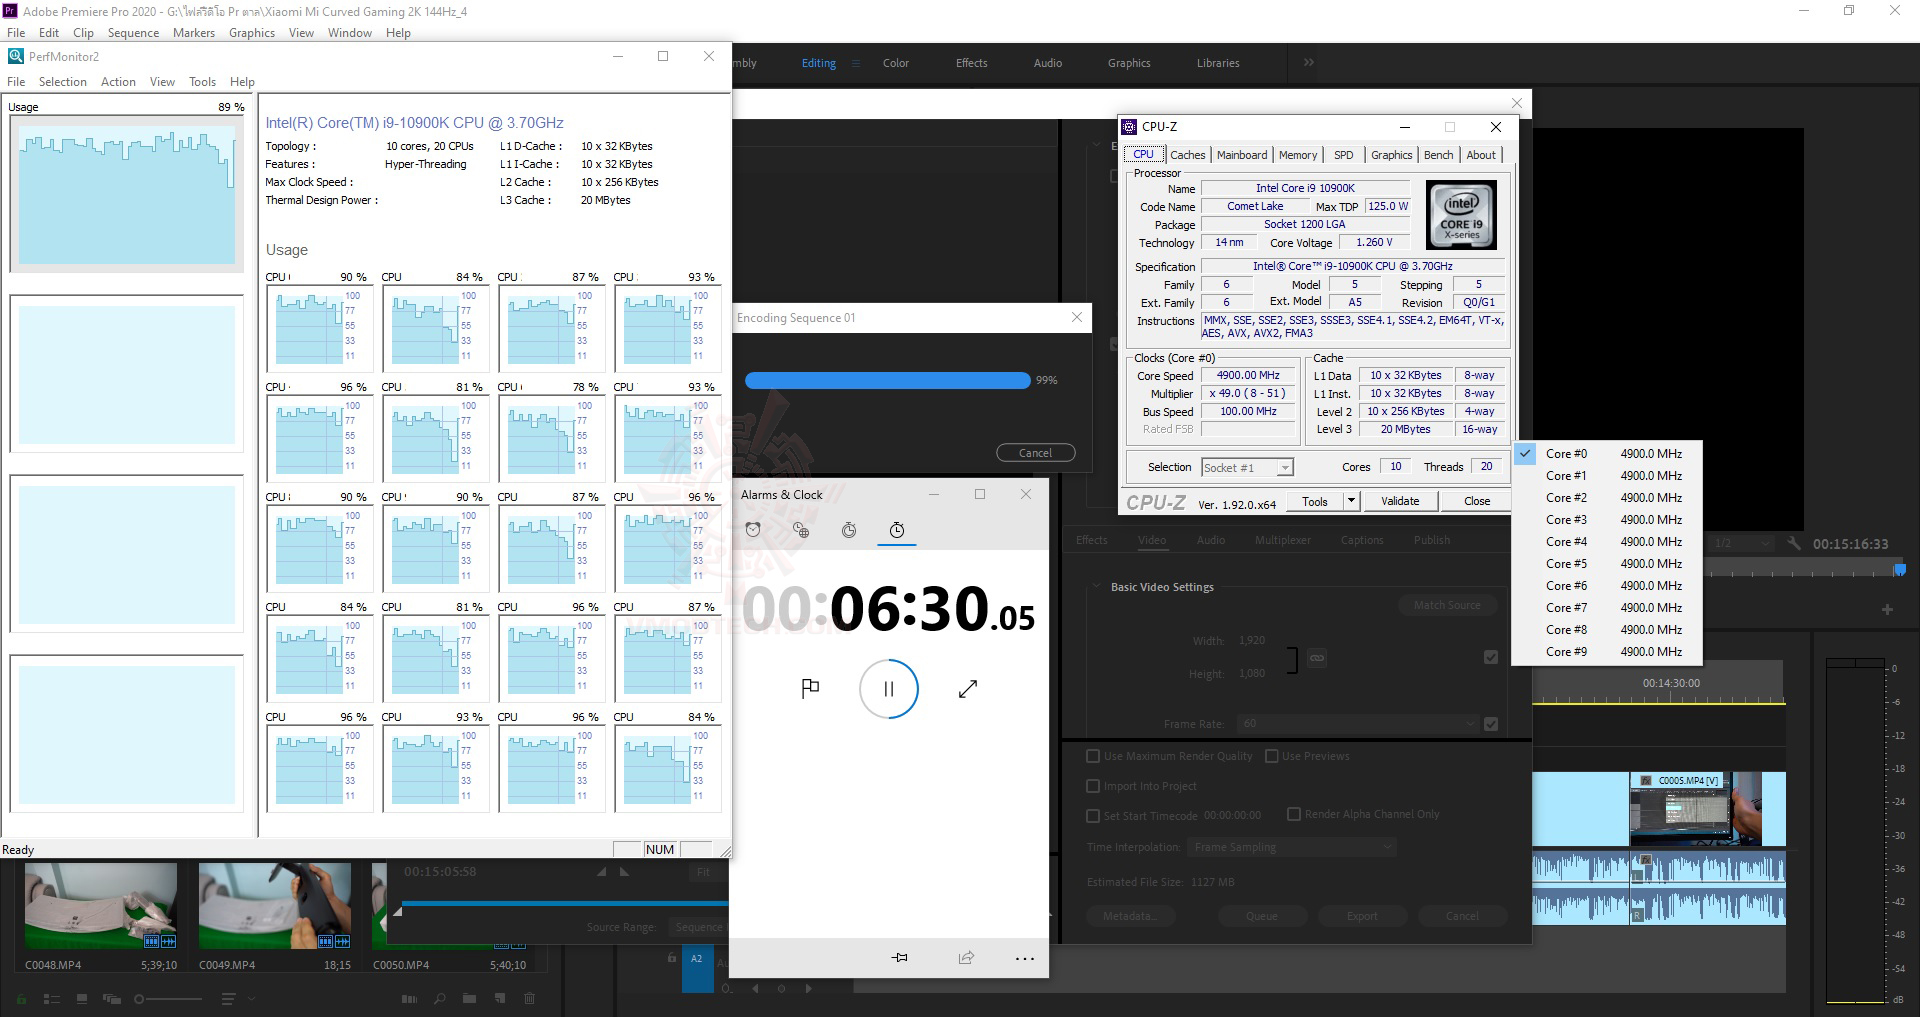This screenshot has width=1920, height=1017.
Task: Click the PerfMonitor2 title bar icon
Action: pos(15,56)
